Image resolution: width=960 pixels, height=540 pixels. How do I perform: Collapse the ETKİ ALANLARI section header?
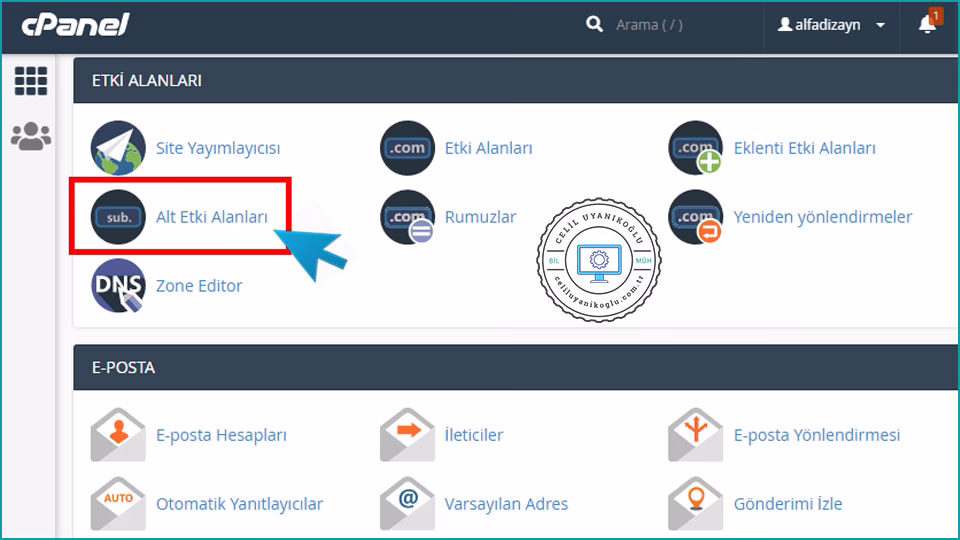[516, 80]
